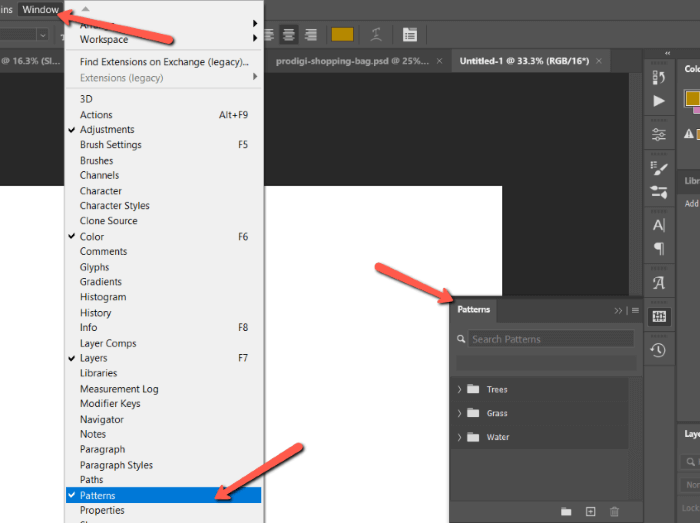Expand the Grass pattern folder

coord(460,413)
